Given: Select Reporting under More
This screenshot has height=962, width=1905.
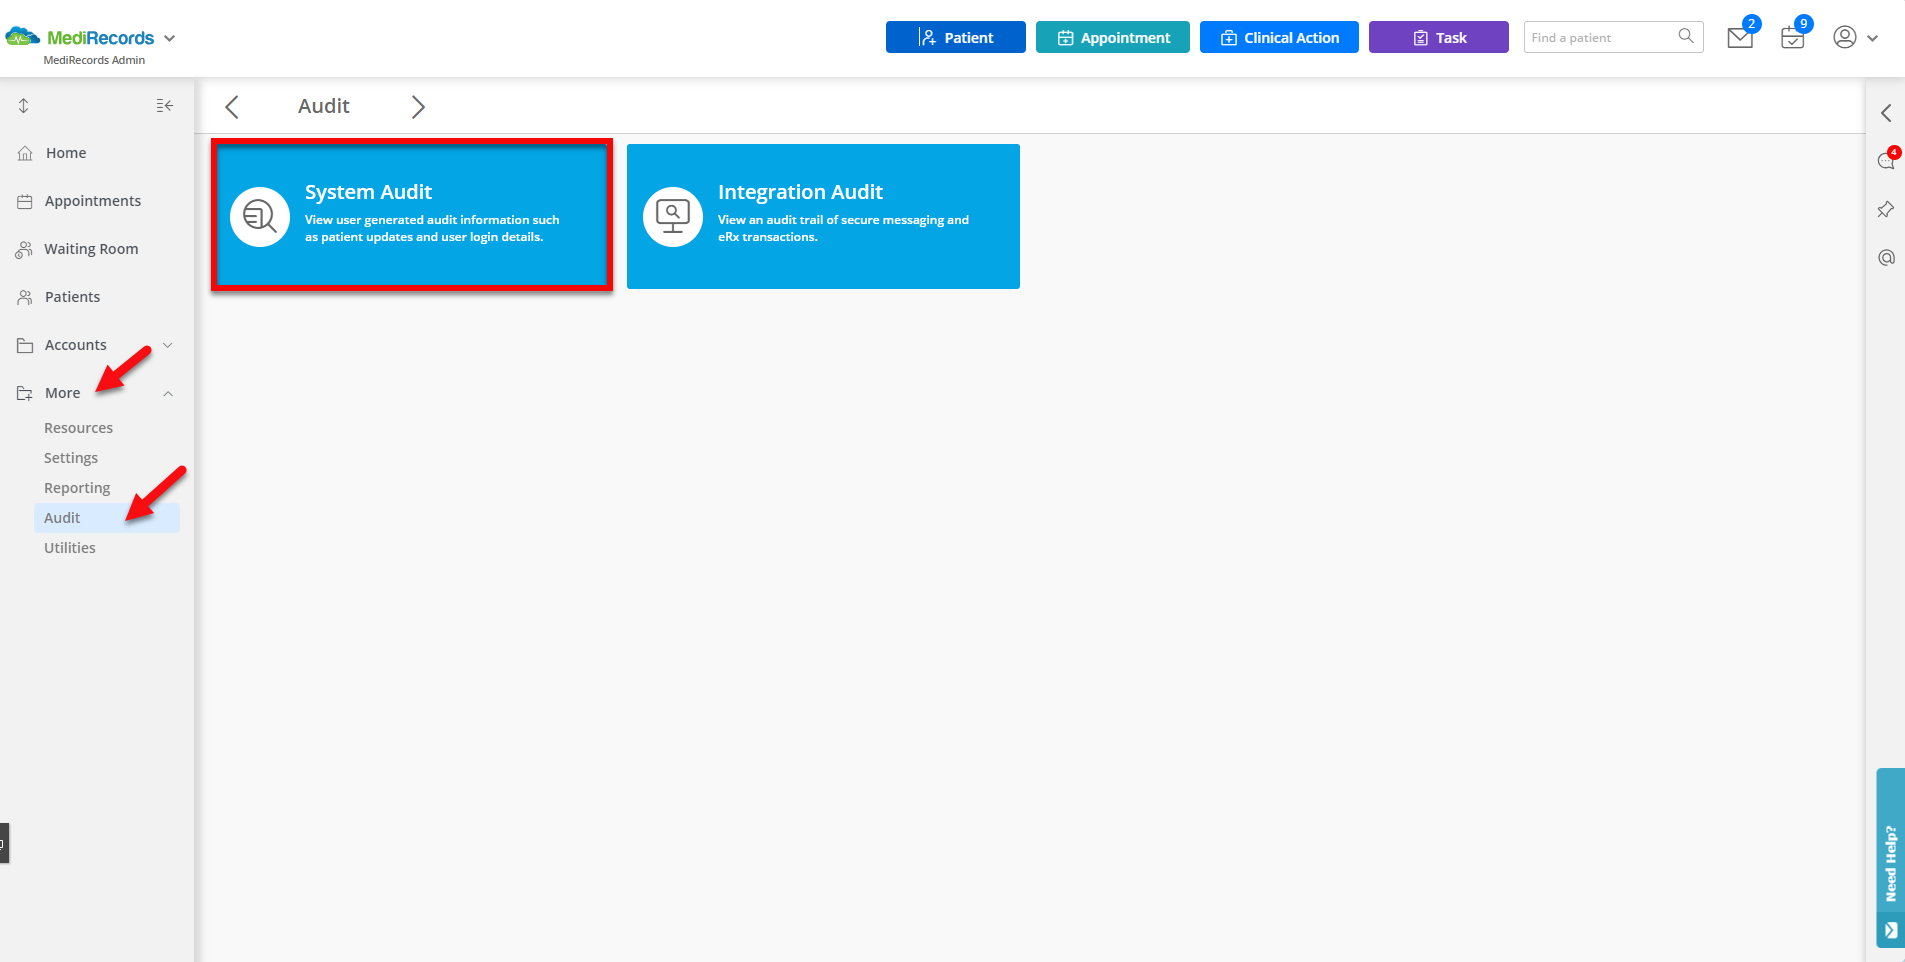Looking at the screenshot, I should click(x=77, y=488).
